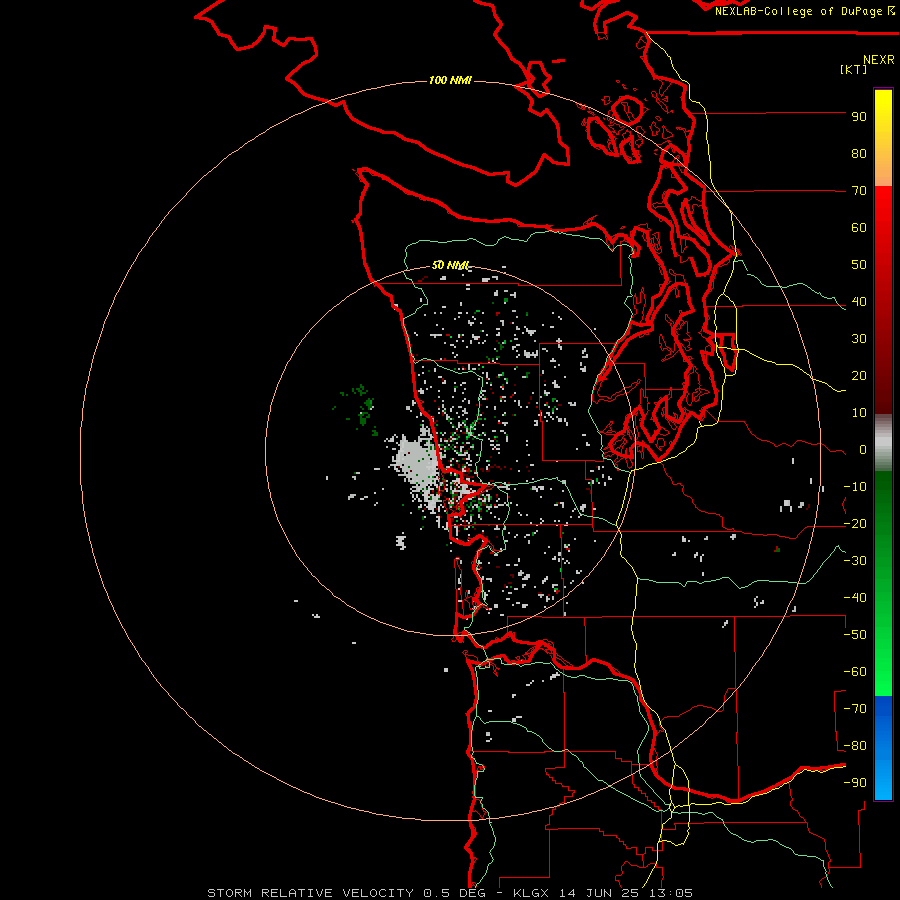Select the 70 value on the velocity scale
900x900 pixels.
859,191
